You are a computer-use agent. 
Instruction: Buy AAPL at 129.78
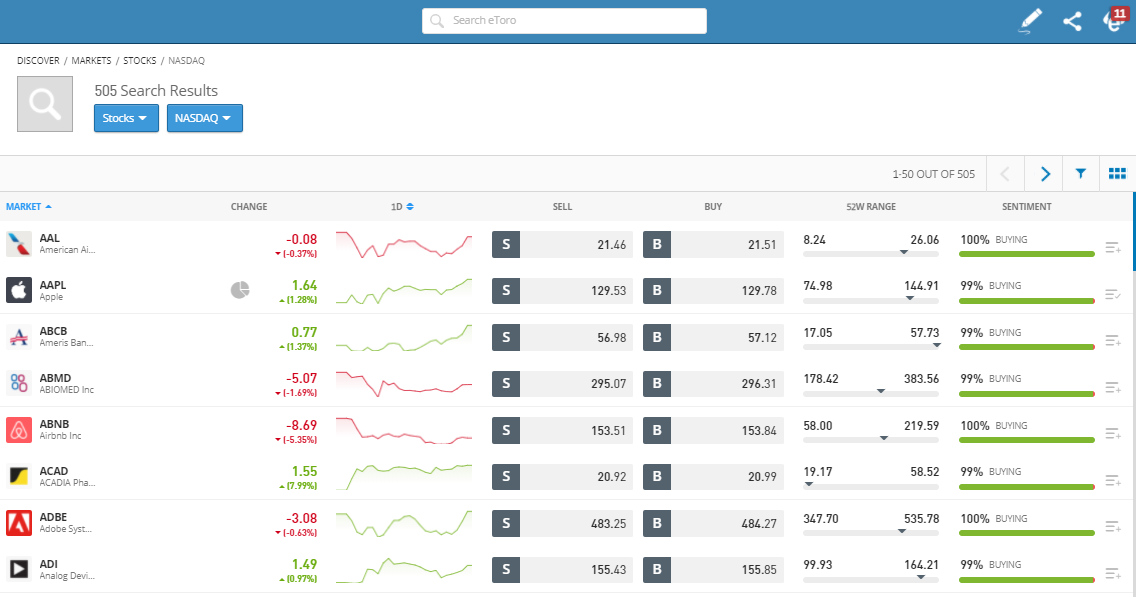click(x=713, y=291)
